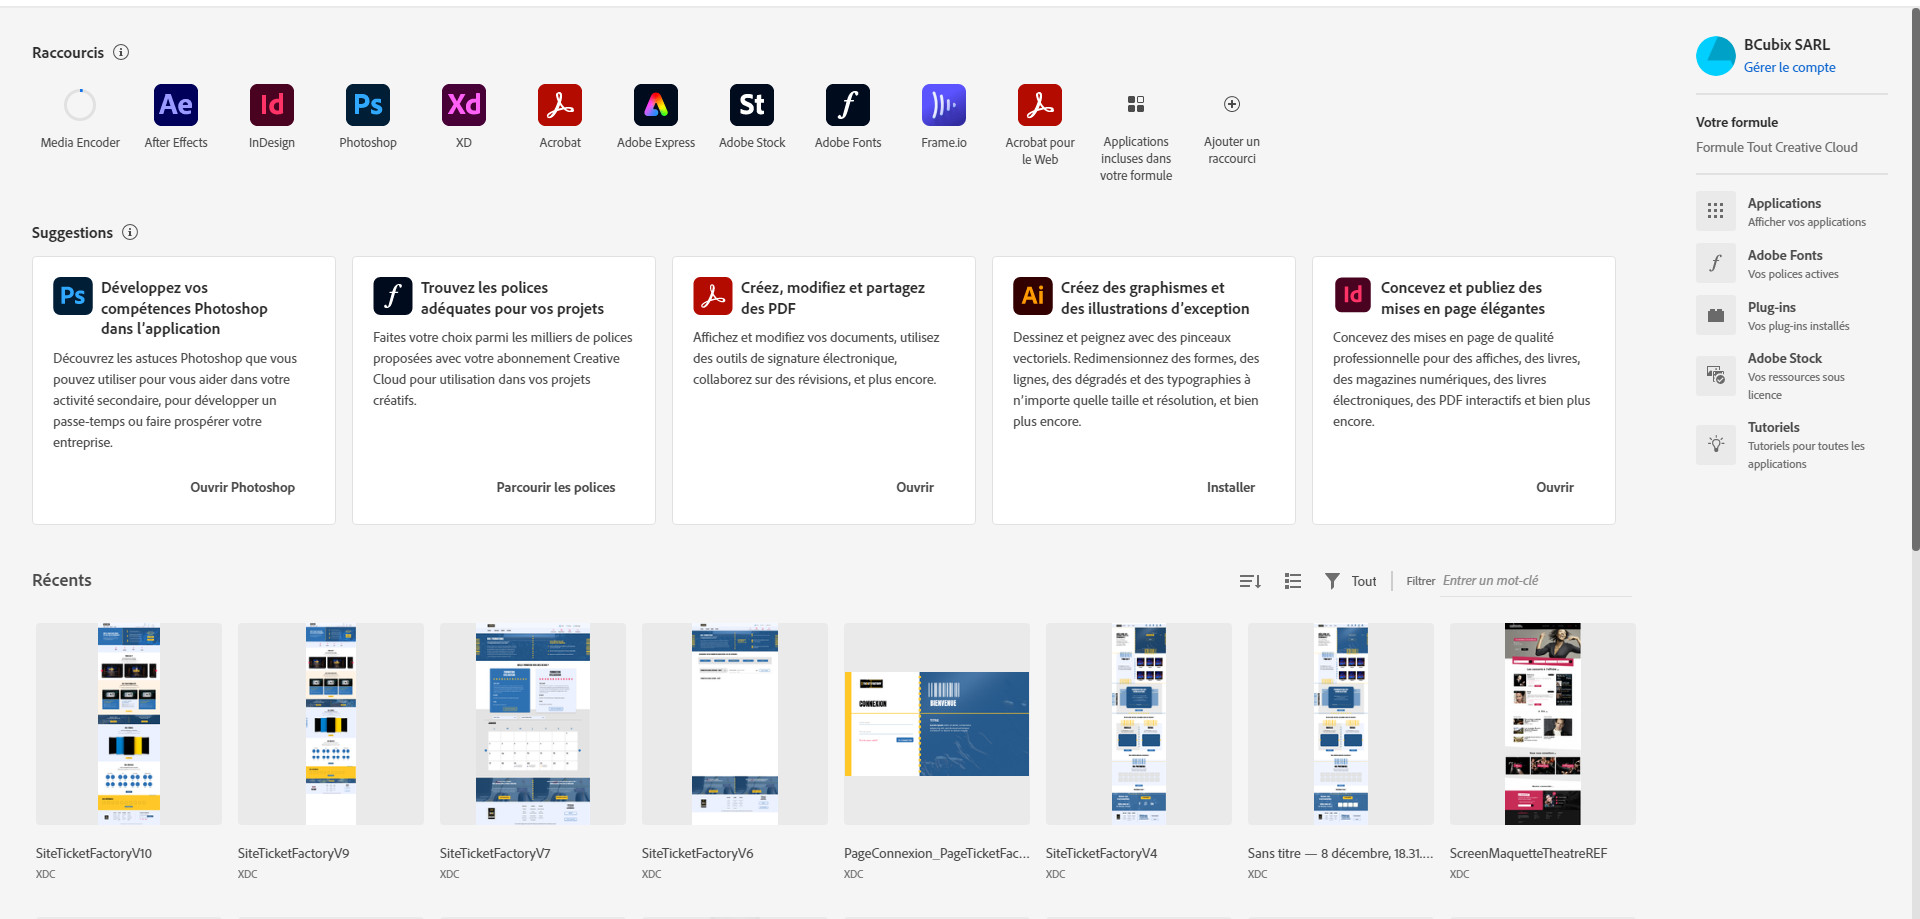The height and width of the screenshot is (919, 1920).
Task: Click the BCubix SARL profile avatar
Action: tap(1716, 56)
